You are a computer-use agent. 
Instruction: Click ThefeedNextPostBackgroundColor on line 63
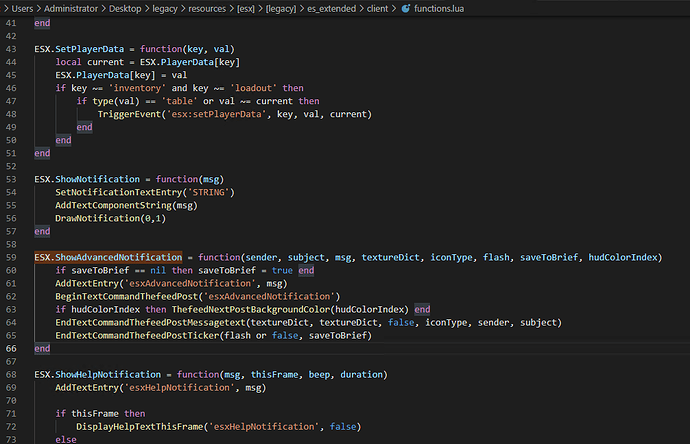(x=251, y=309)
